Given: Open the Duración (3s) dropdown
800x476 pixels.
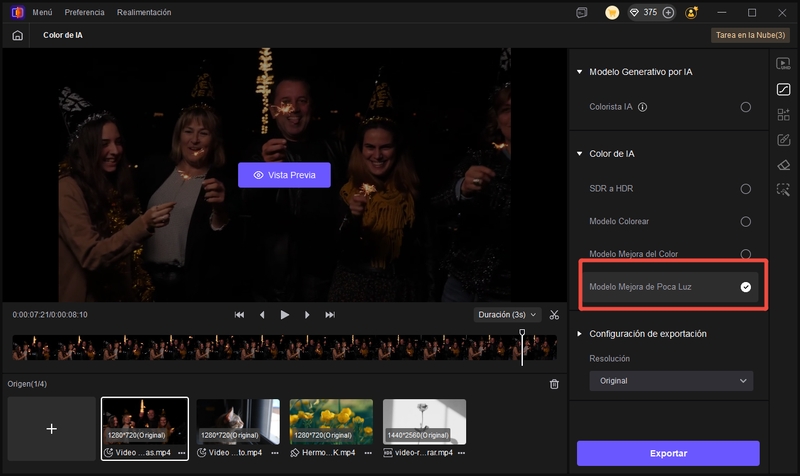Looking at the screenshot, I should point(508,314).
